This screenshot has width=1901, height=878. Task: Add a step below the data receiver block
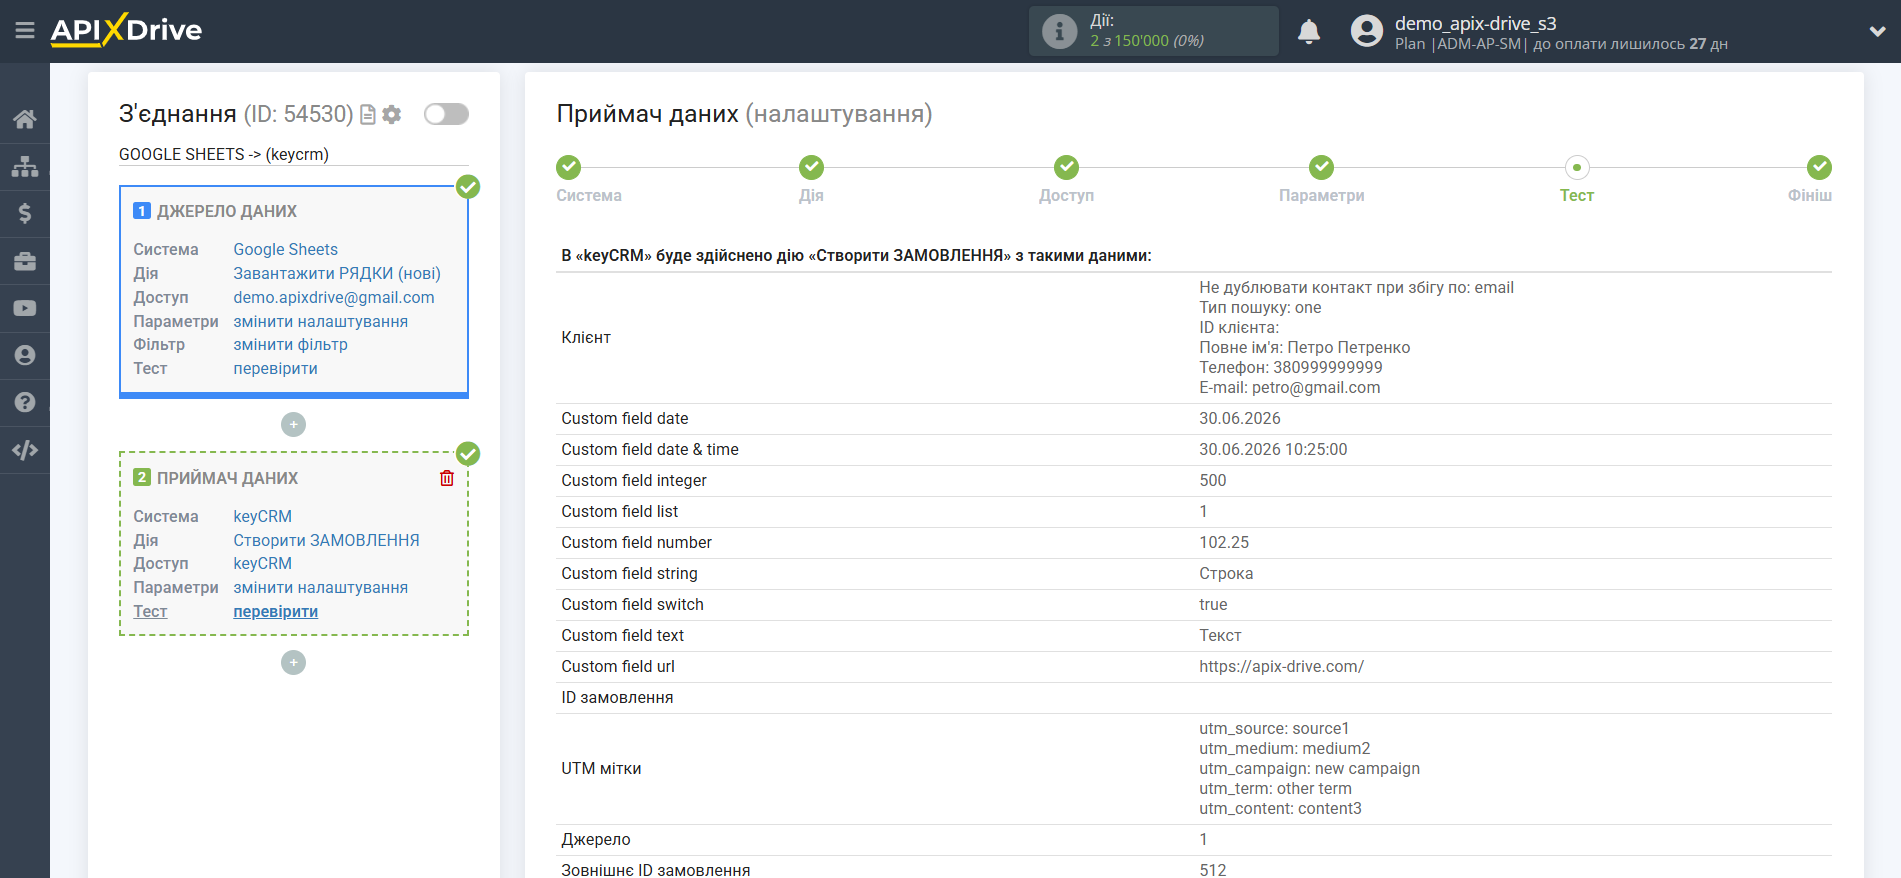(x=293, y=663)
